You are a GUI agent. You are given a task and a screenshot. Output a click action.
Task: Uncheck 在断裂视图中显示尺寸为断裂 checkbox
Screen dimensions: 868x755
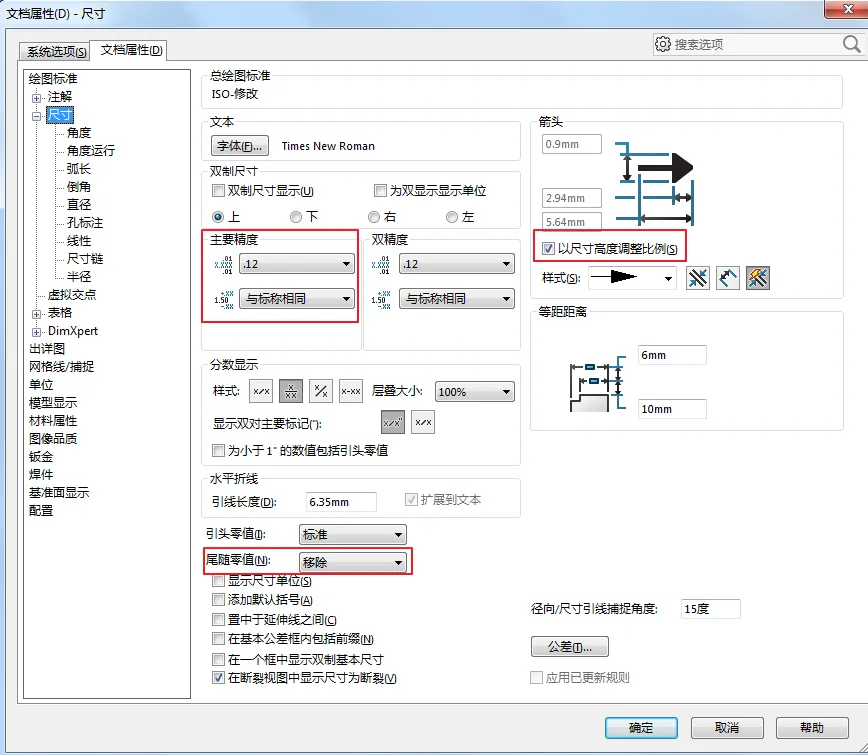(219, 678)
